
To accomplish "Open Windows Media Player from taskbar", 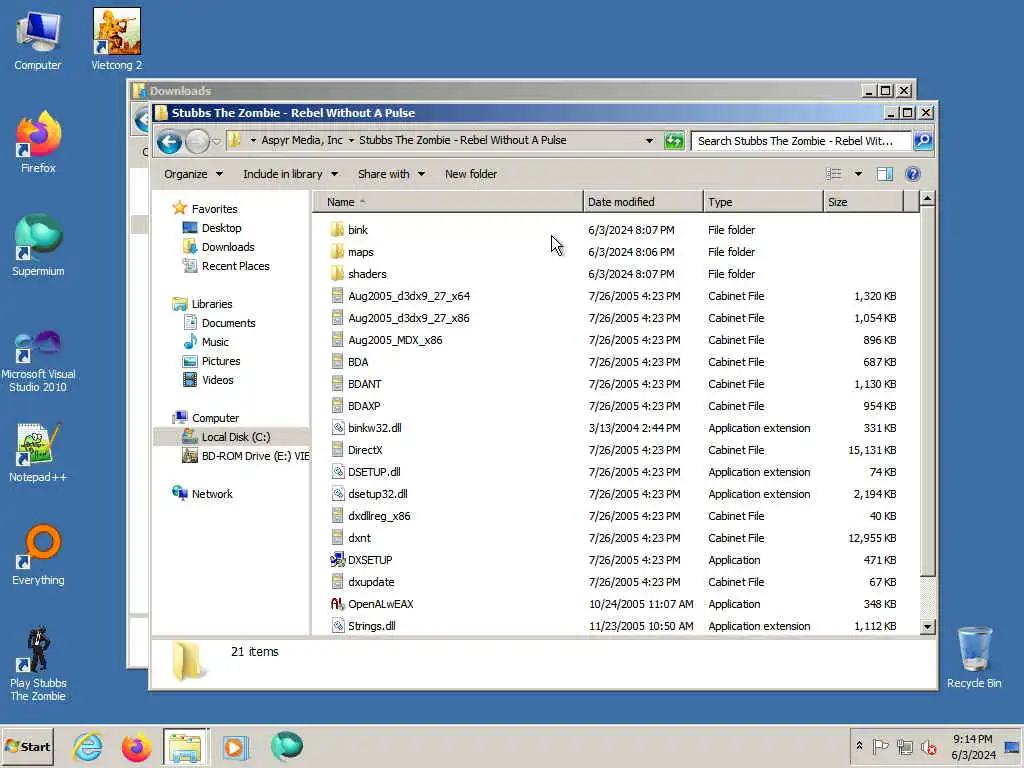I will 236,746.
